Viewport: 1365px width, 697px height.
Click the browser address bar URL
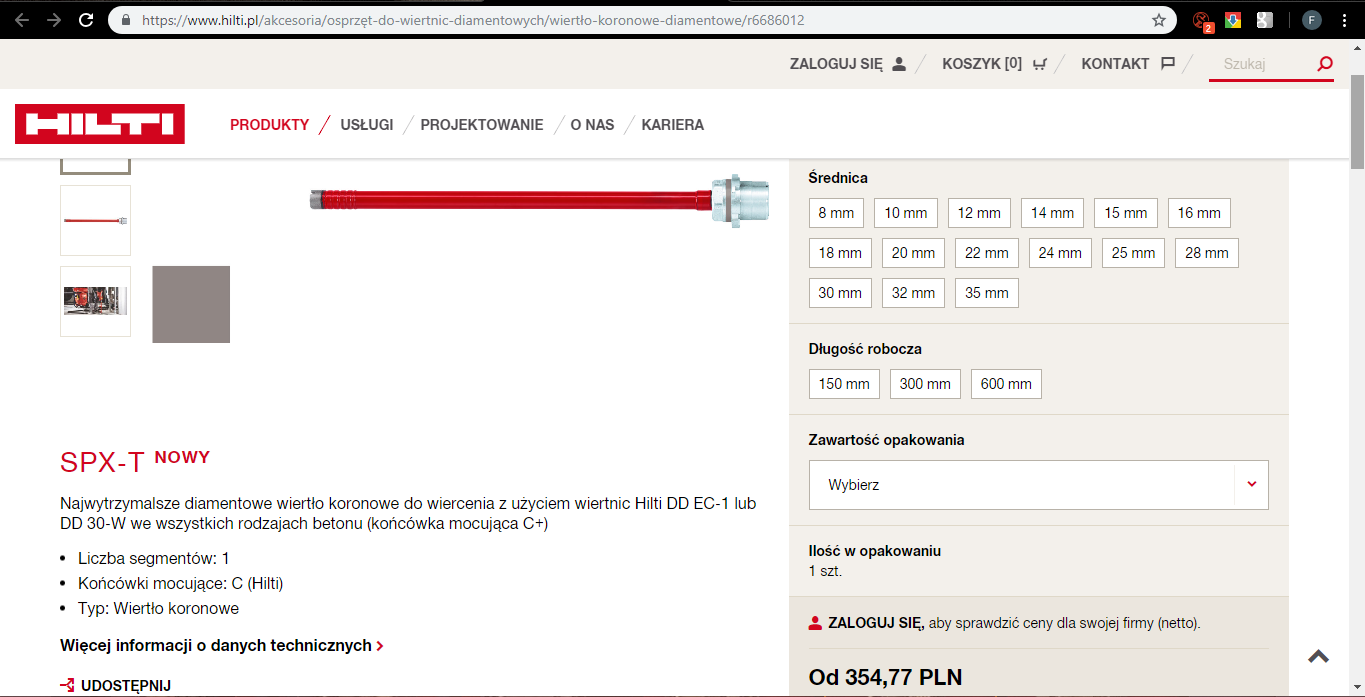(x=473, y=20)
